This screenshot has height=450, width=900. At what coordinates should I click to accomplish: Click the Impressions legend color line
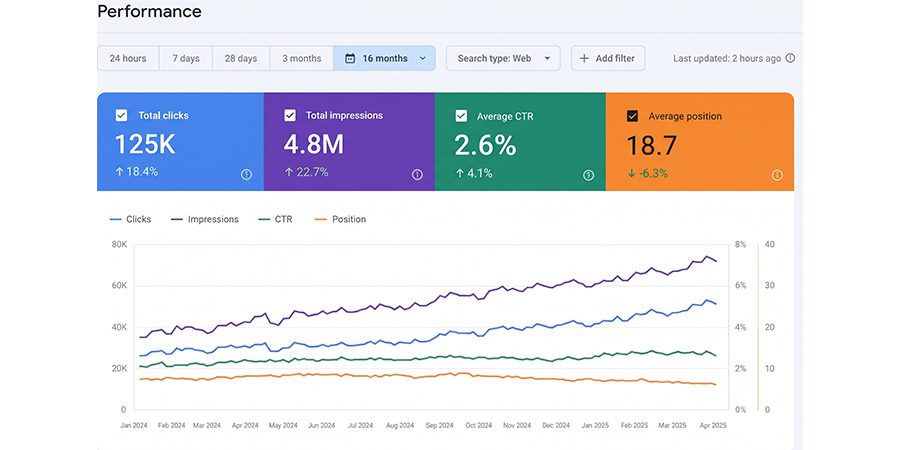pos(177,219)
